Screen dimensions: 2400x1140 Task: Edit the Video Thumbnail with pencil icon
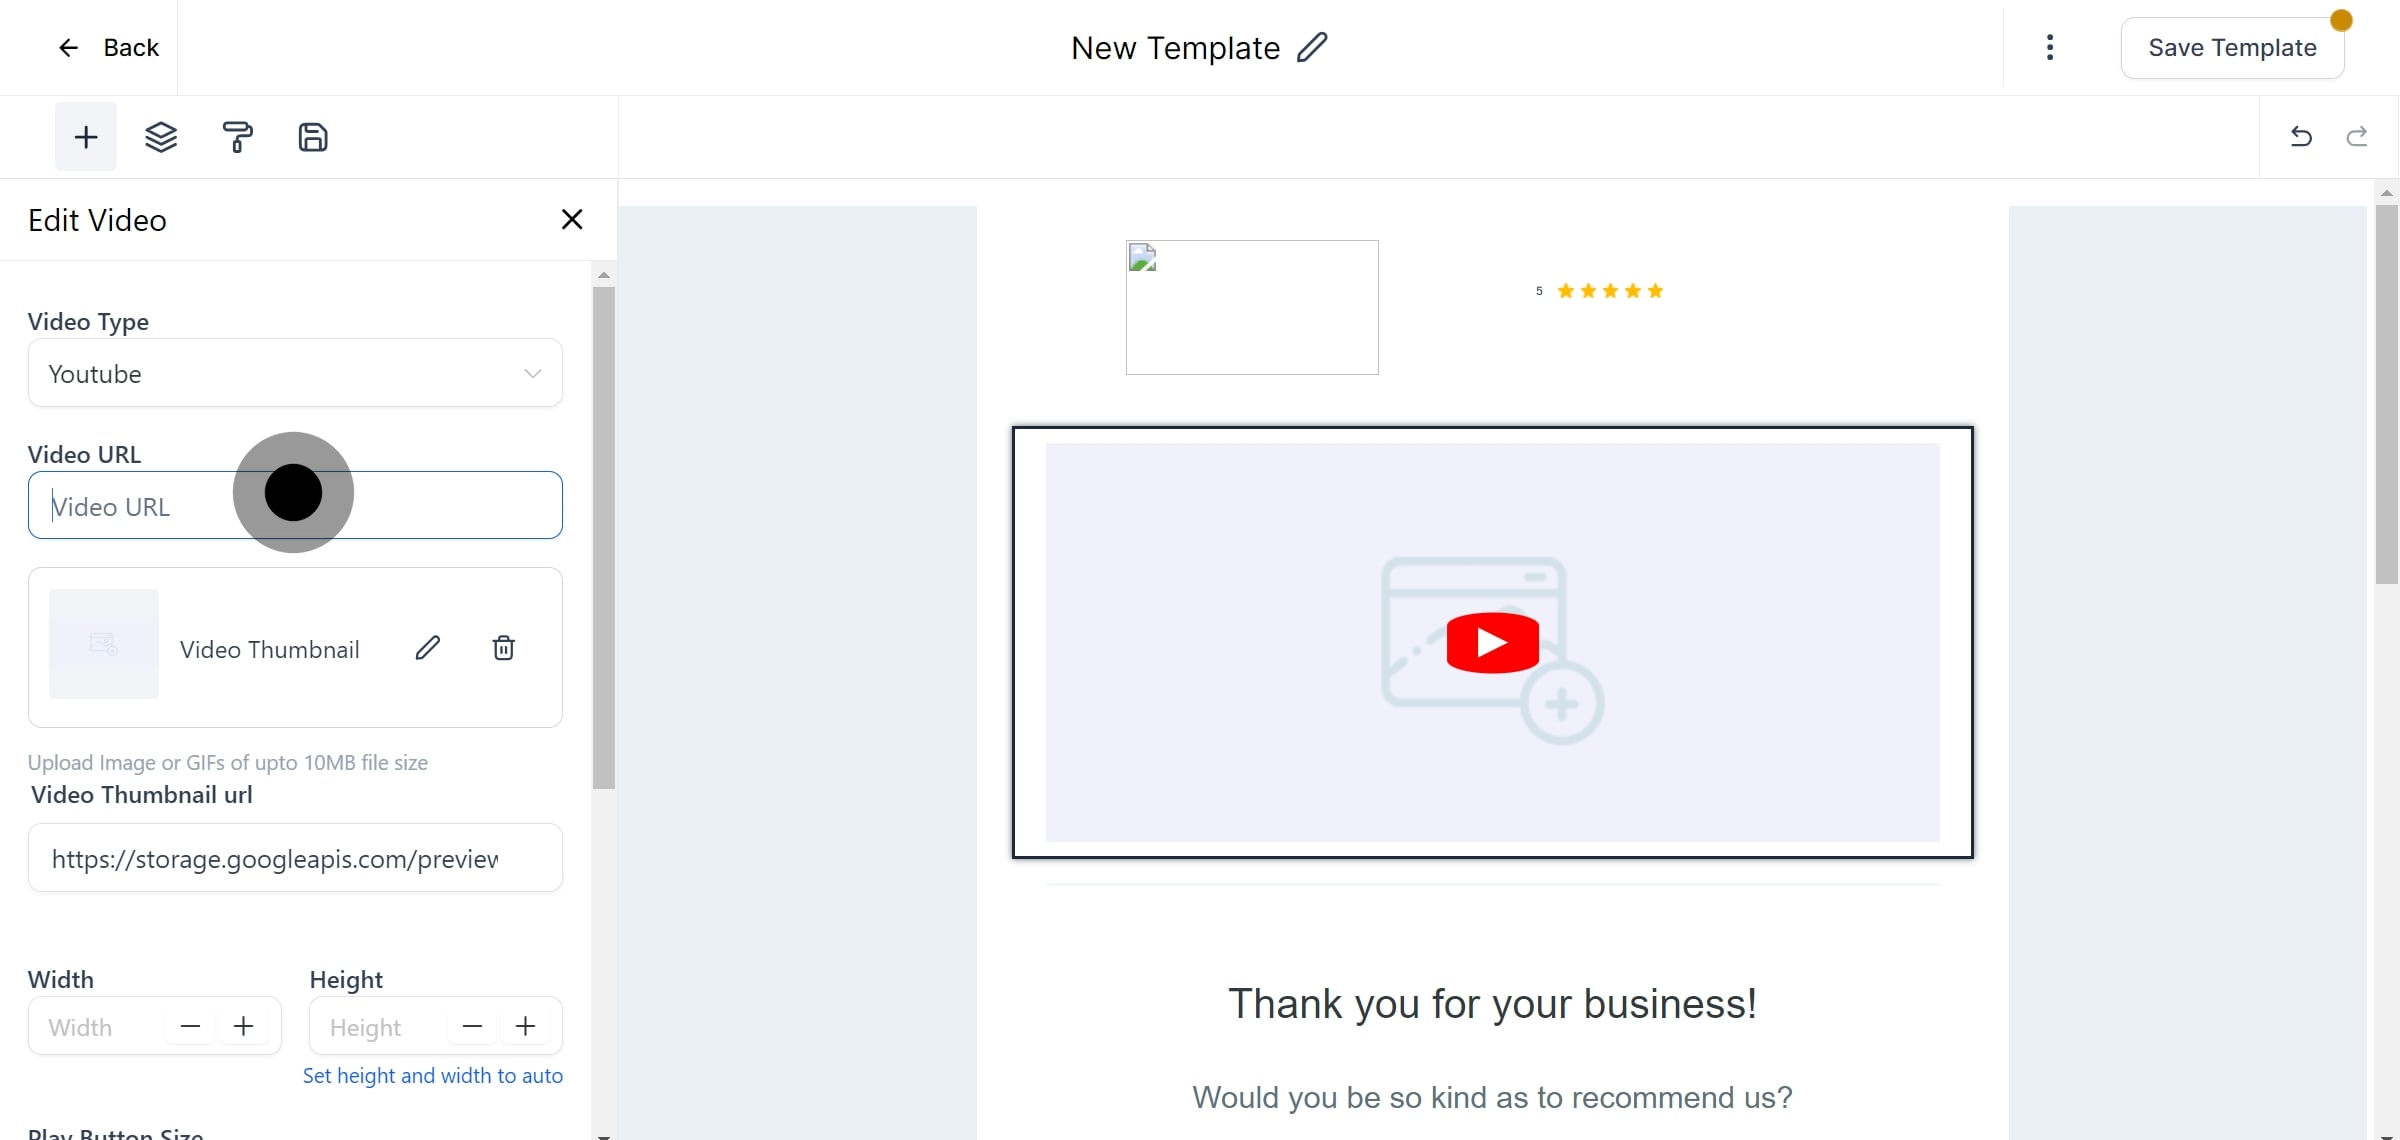428,648
